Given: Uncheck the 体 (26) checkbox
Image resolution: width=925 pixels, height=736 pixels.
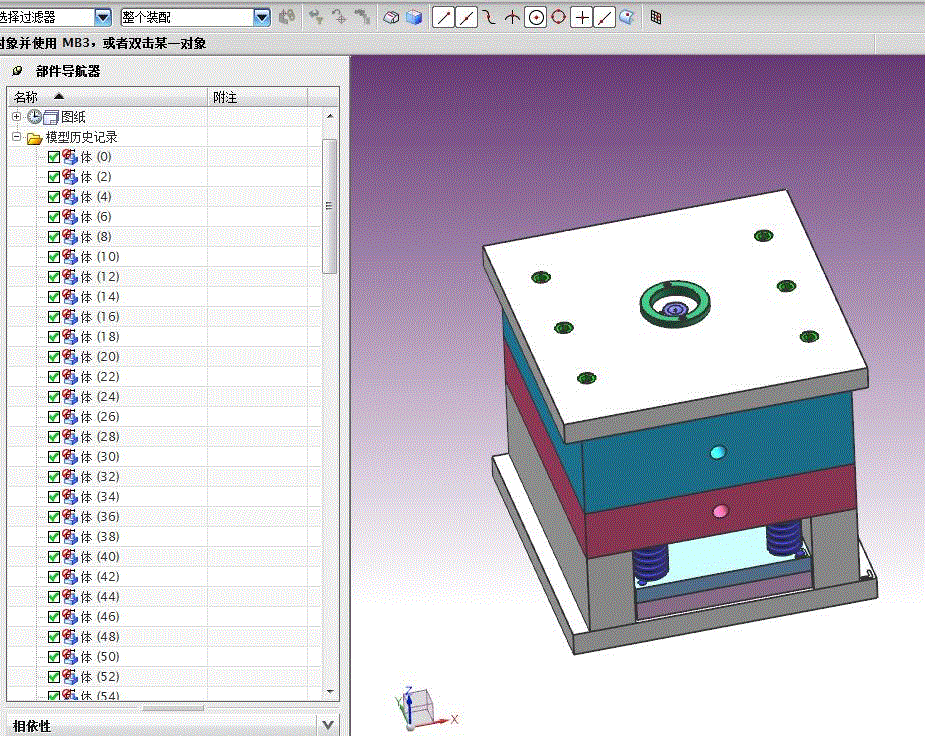Looking at the screenshot, I should 54,417.
